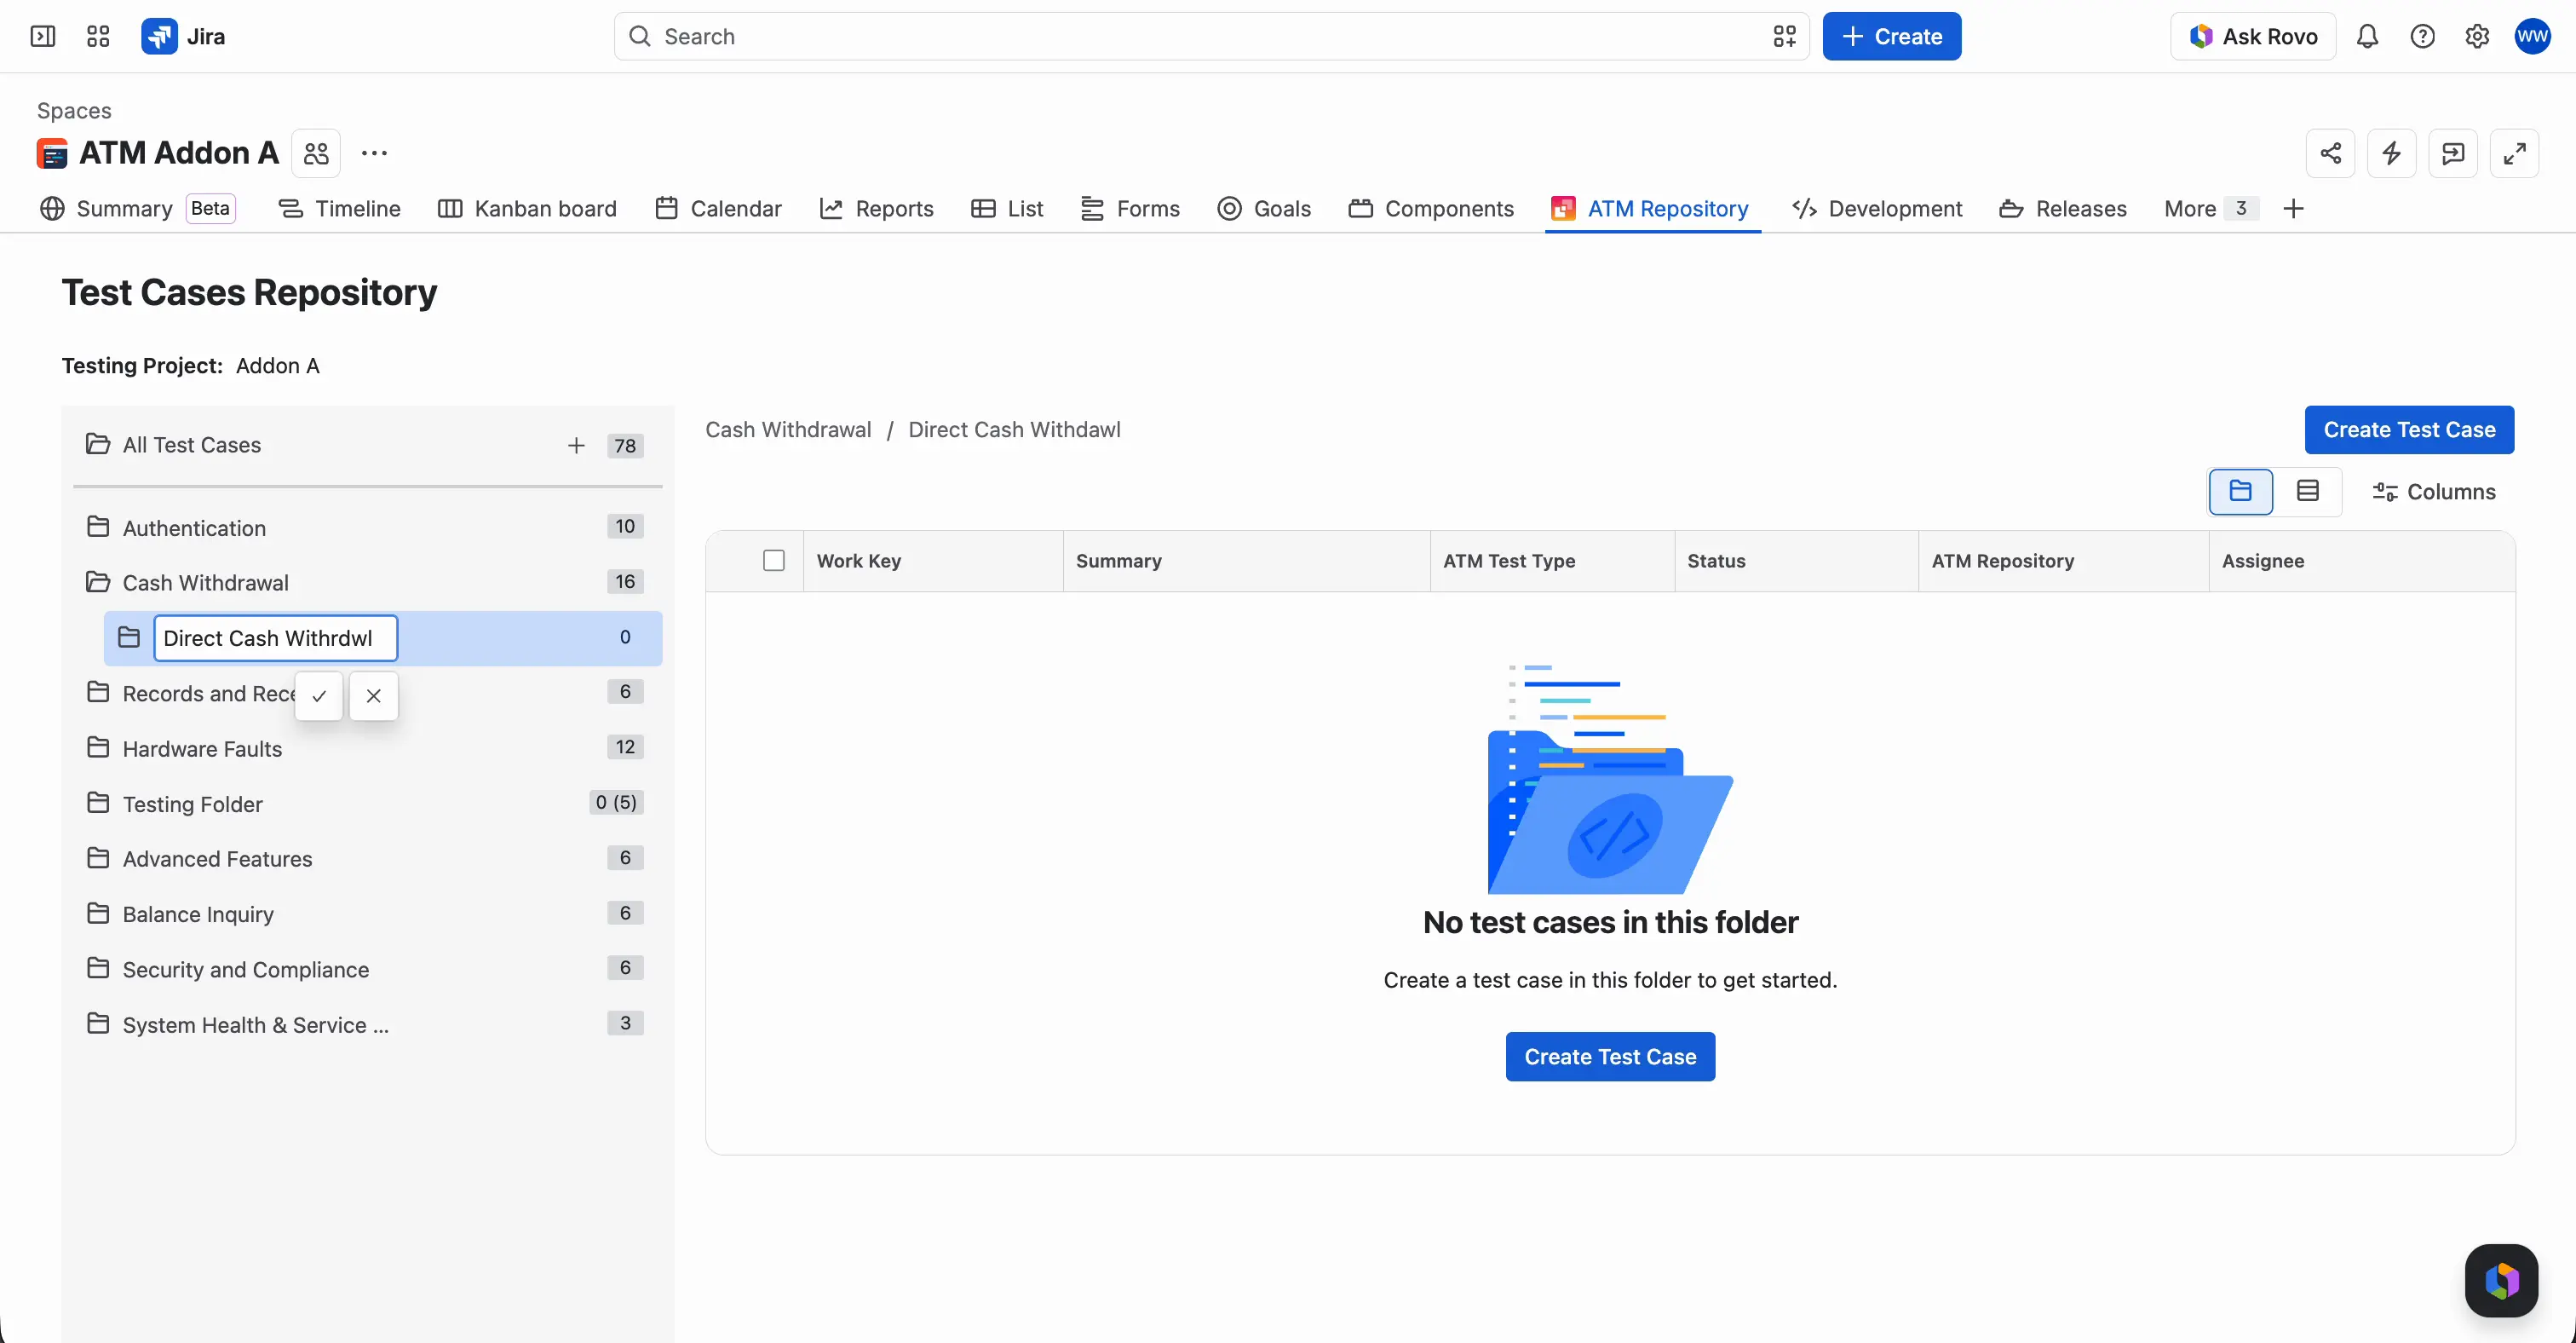Click the Jira logo
The height and width of the screenshot is (1343, 2576).
pyautogui.click(x=183, y=37)
